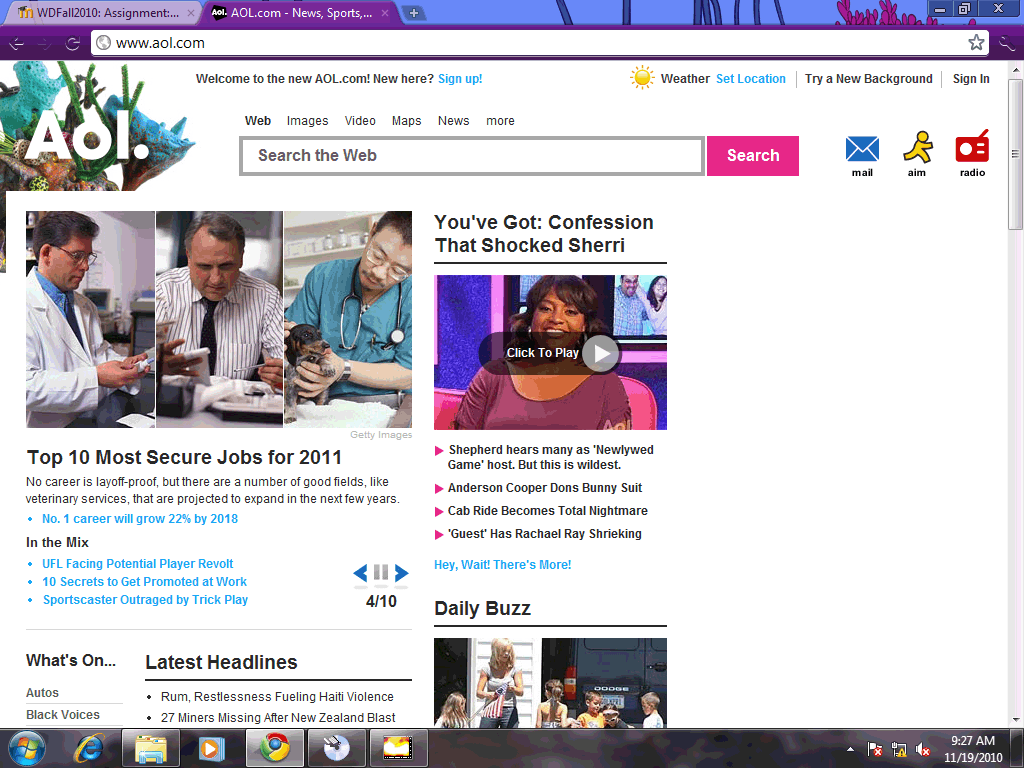Bookmark page with the star icon
The height and width of the screenshot is (768, 1024).
click(976, 43)
